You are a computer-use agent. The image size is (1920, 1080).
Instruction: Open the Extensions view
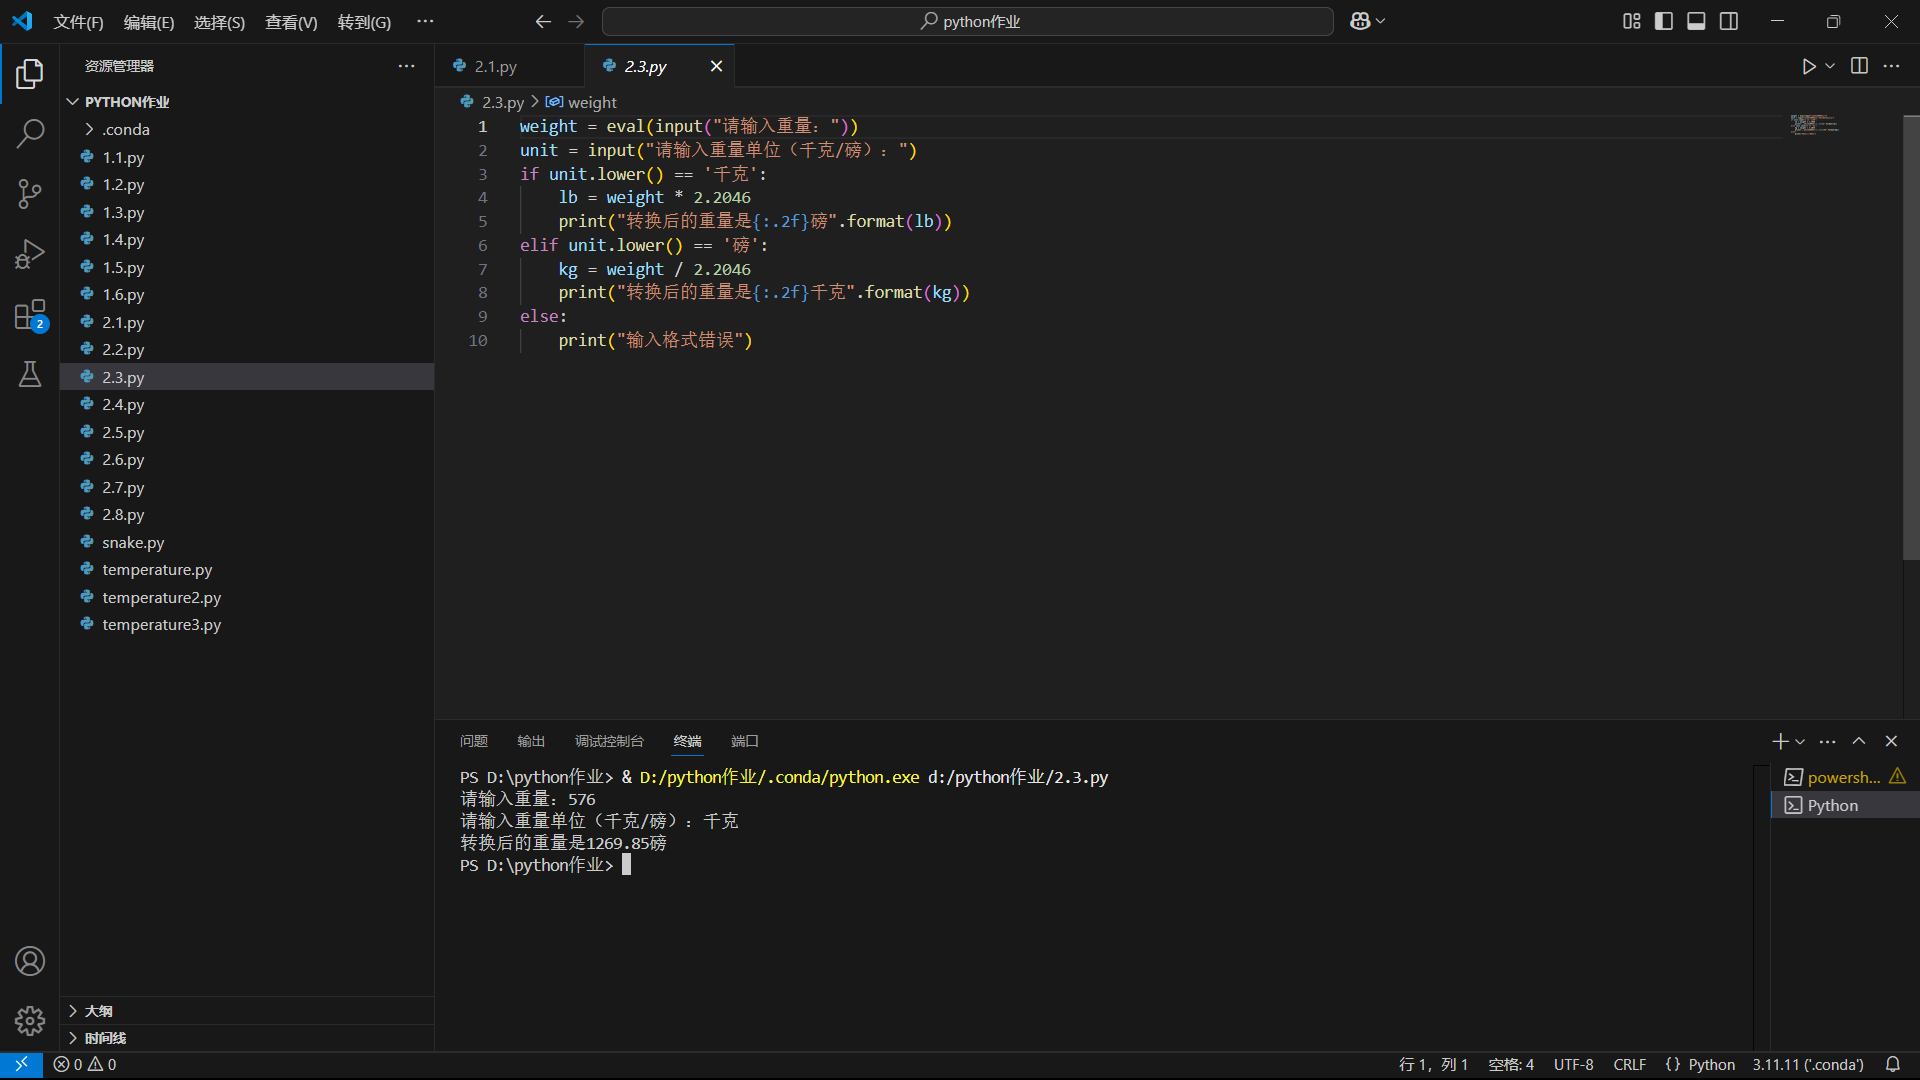pyautogui.click(x=30, y=315)
